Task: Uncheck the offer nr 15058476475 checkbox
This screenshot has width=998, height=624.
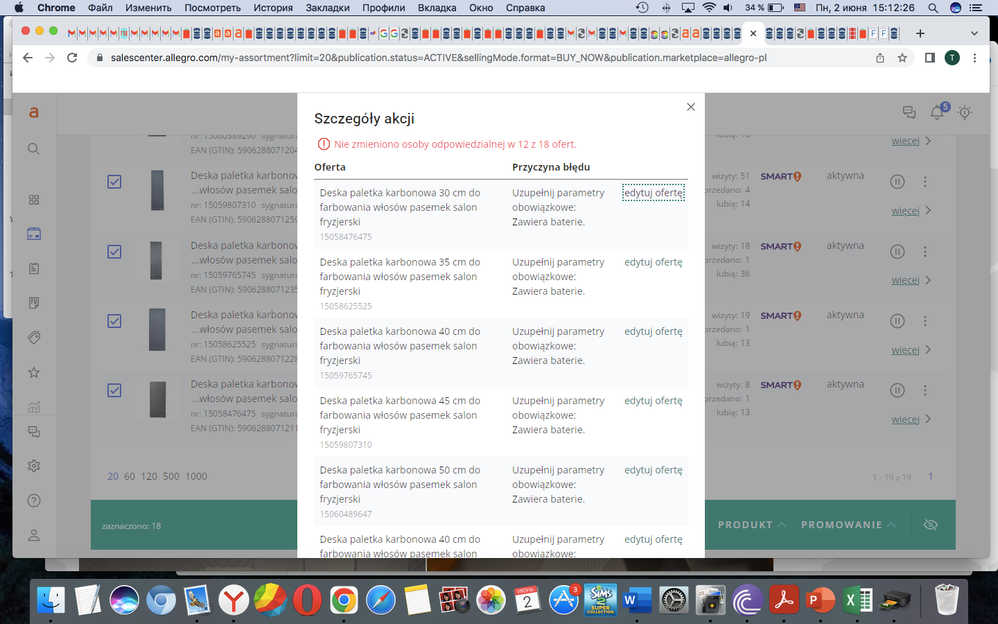Action: [x=114, y=390]
